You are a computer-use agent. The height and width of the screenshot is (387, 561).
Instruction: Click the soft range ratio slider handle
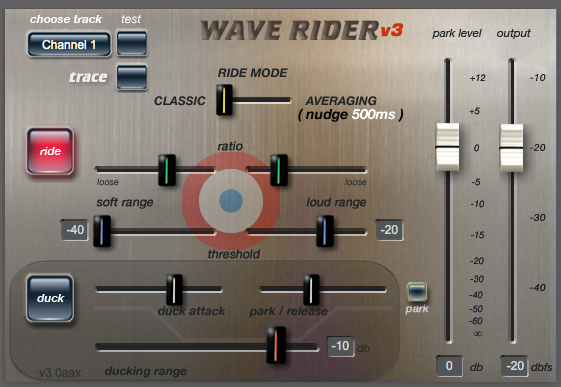167,170
